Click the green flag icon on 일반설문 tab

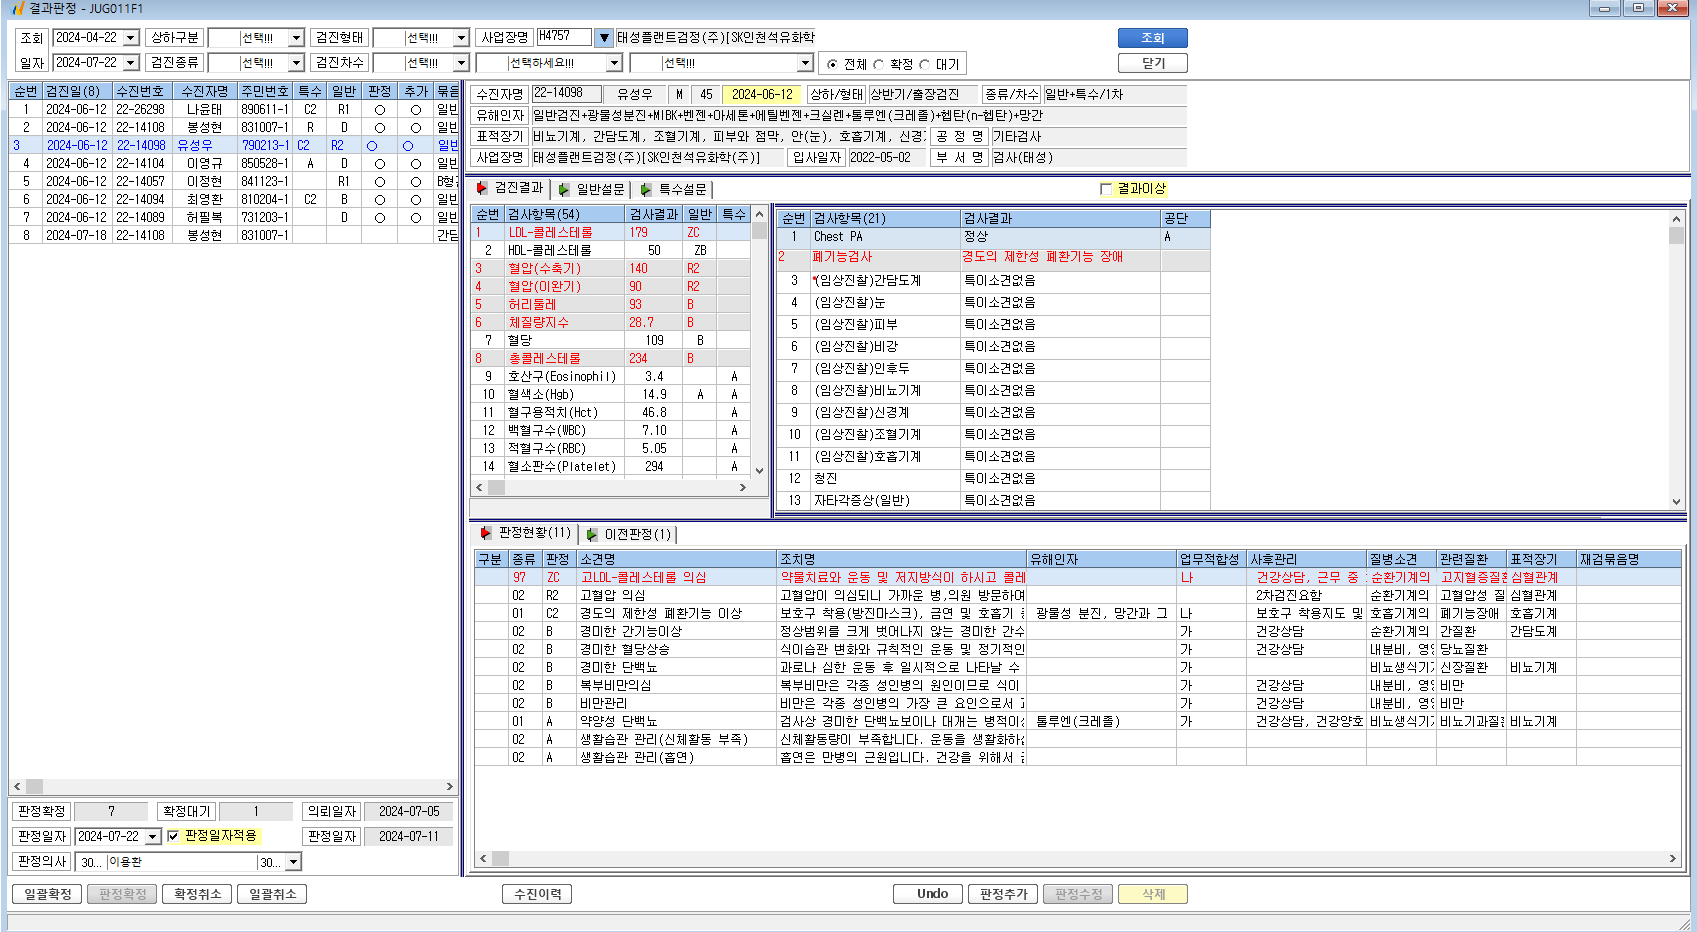[564, 189]
